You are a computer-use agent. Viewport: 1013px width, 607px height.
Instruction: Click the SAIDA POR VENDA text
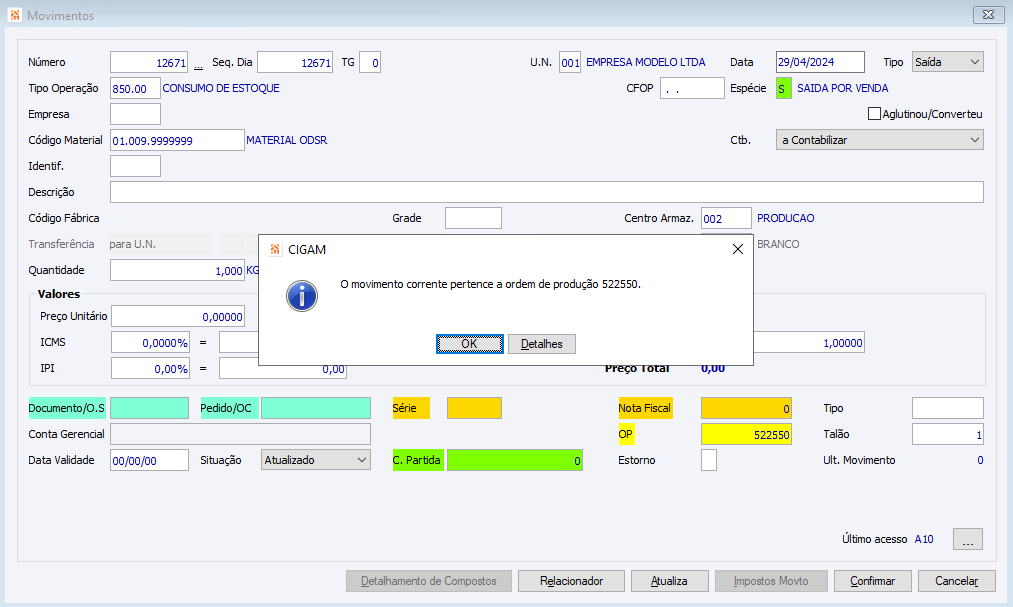coord(842,88)
